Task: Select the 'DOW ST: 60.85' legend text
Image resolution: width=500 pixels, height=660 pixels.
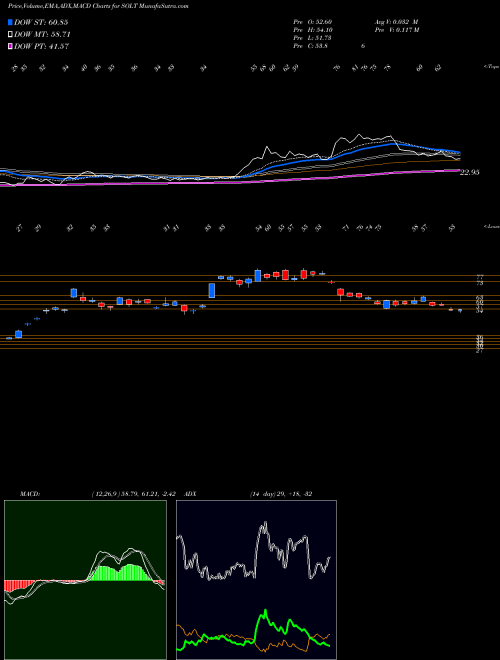Action: (x=41, y=22)
